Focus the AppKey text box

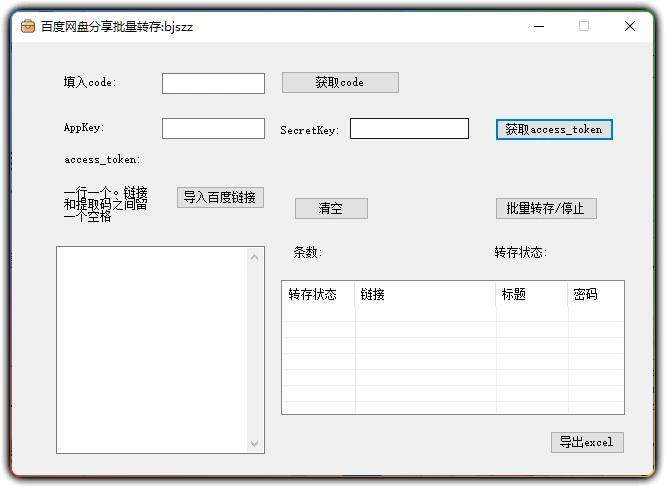(x=213, y=129)
